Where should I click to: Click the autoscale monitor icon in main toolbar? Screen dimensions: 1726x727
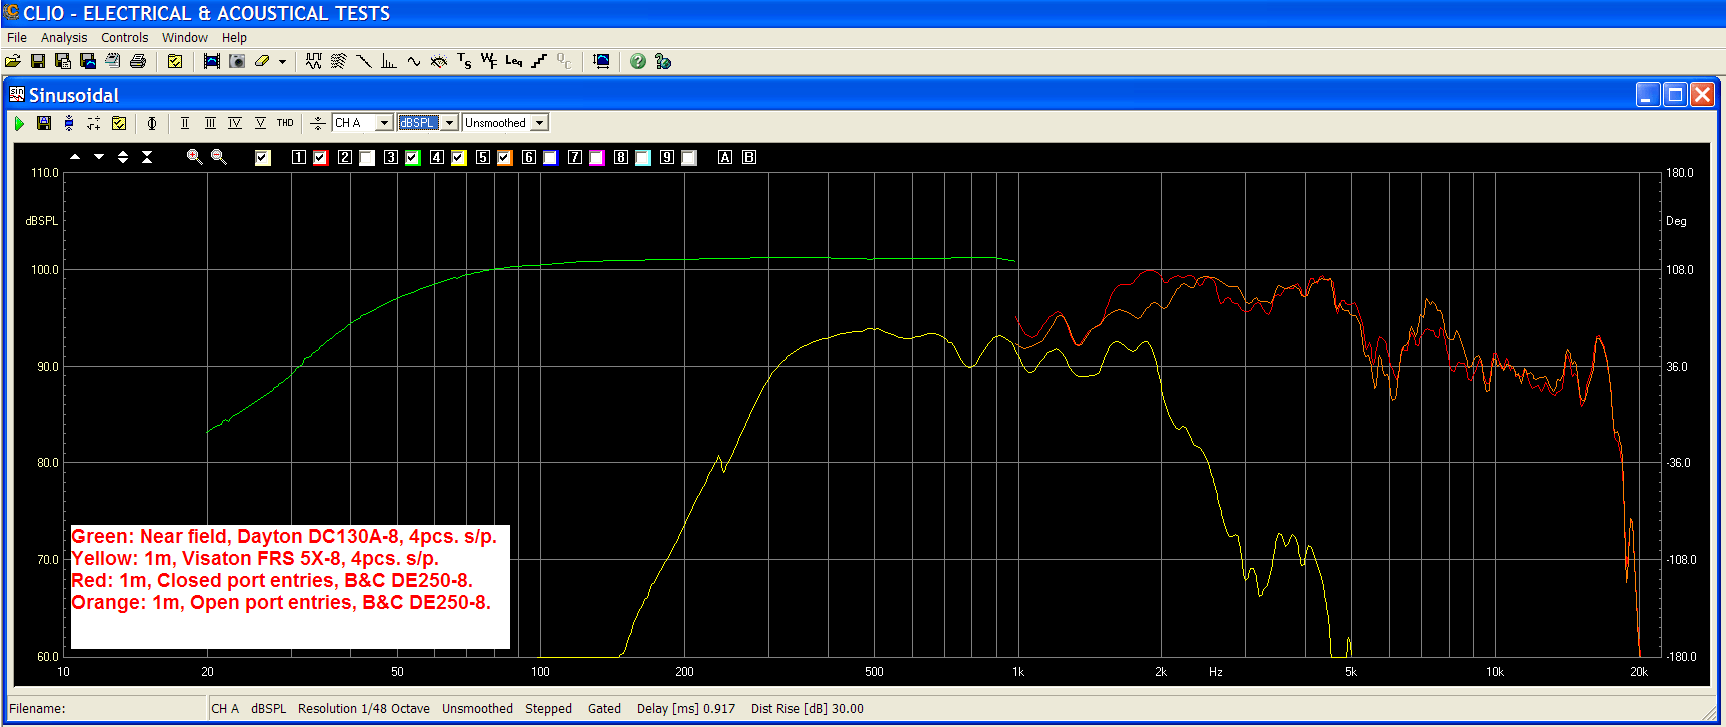point(601,61)
